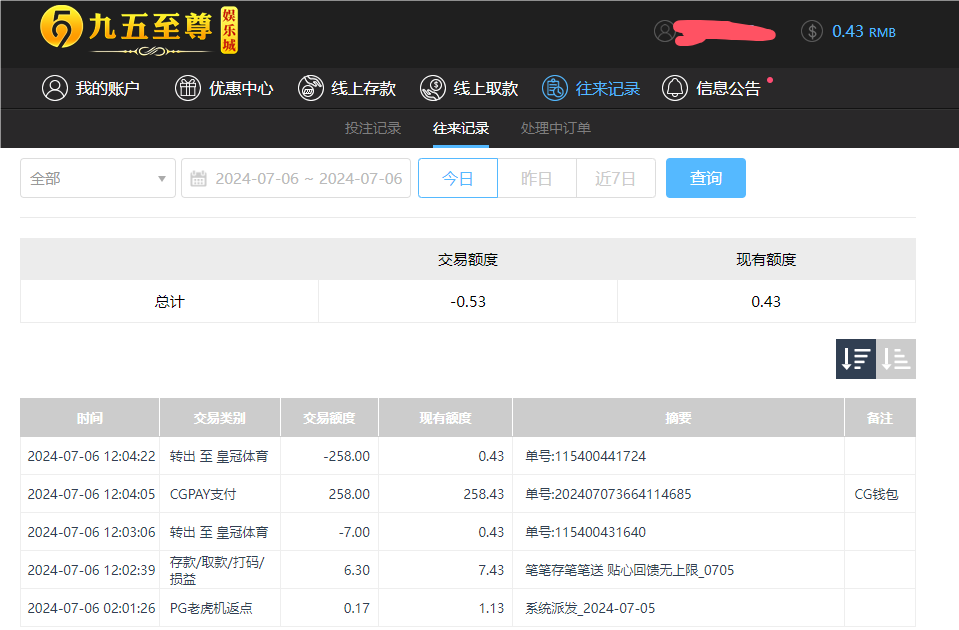Image resolution: width=959 pixels, height=630 pixels.
Task: Open the 线上存款 deposit icon
Action: (310, 88)
